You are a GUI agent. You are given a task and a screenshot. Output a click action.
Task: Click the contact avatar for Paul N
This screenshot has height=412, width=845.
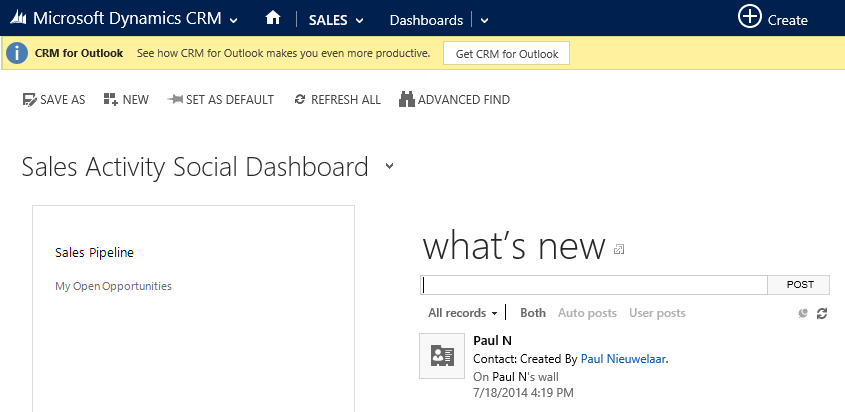[441, 356]
